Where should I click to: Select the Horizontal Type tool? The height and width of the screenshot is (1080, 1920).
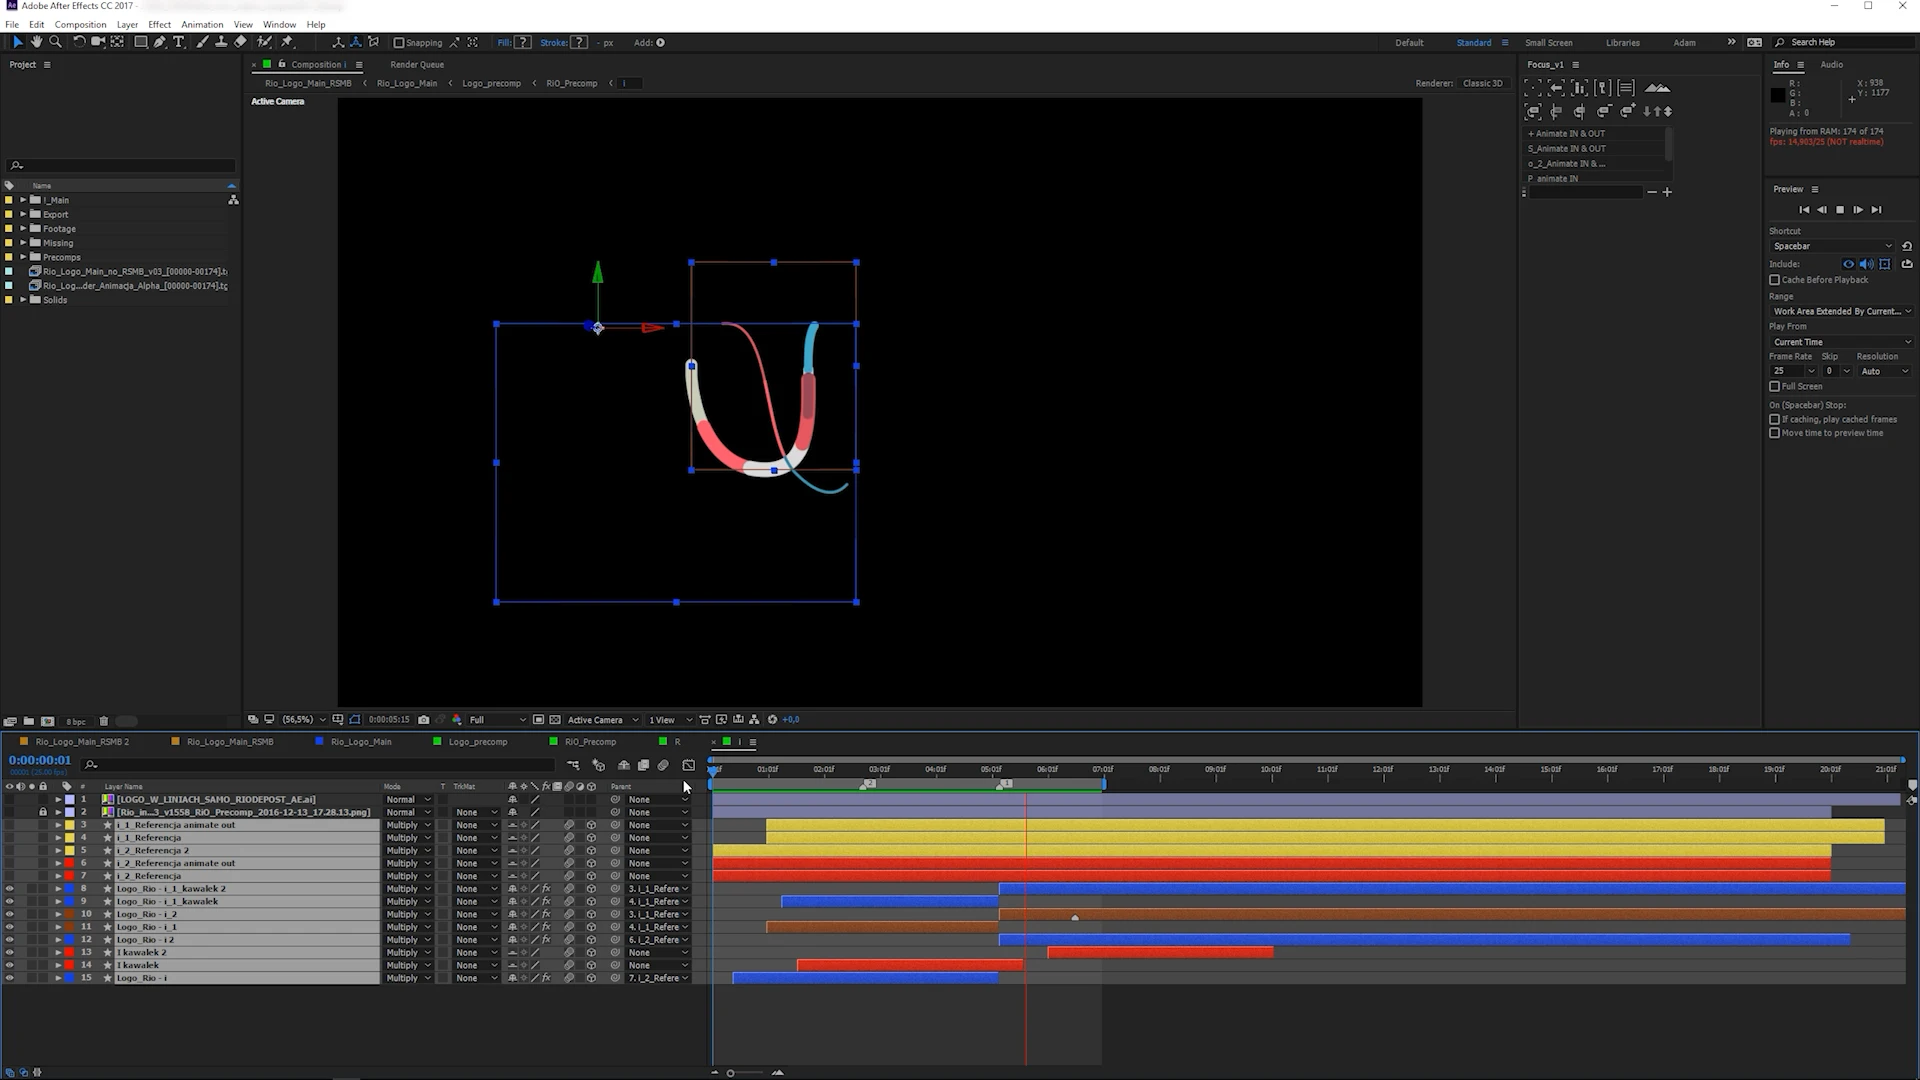point(179,42)
